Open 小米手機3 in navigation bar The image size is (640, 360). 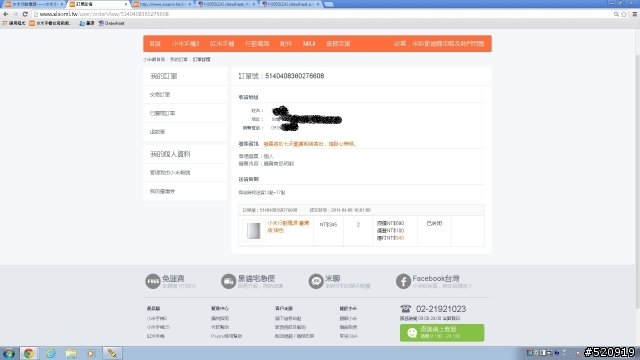click(x=185, y=44)
